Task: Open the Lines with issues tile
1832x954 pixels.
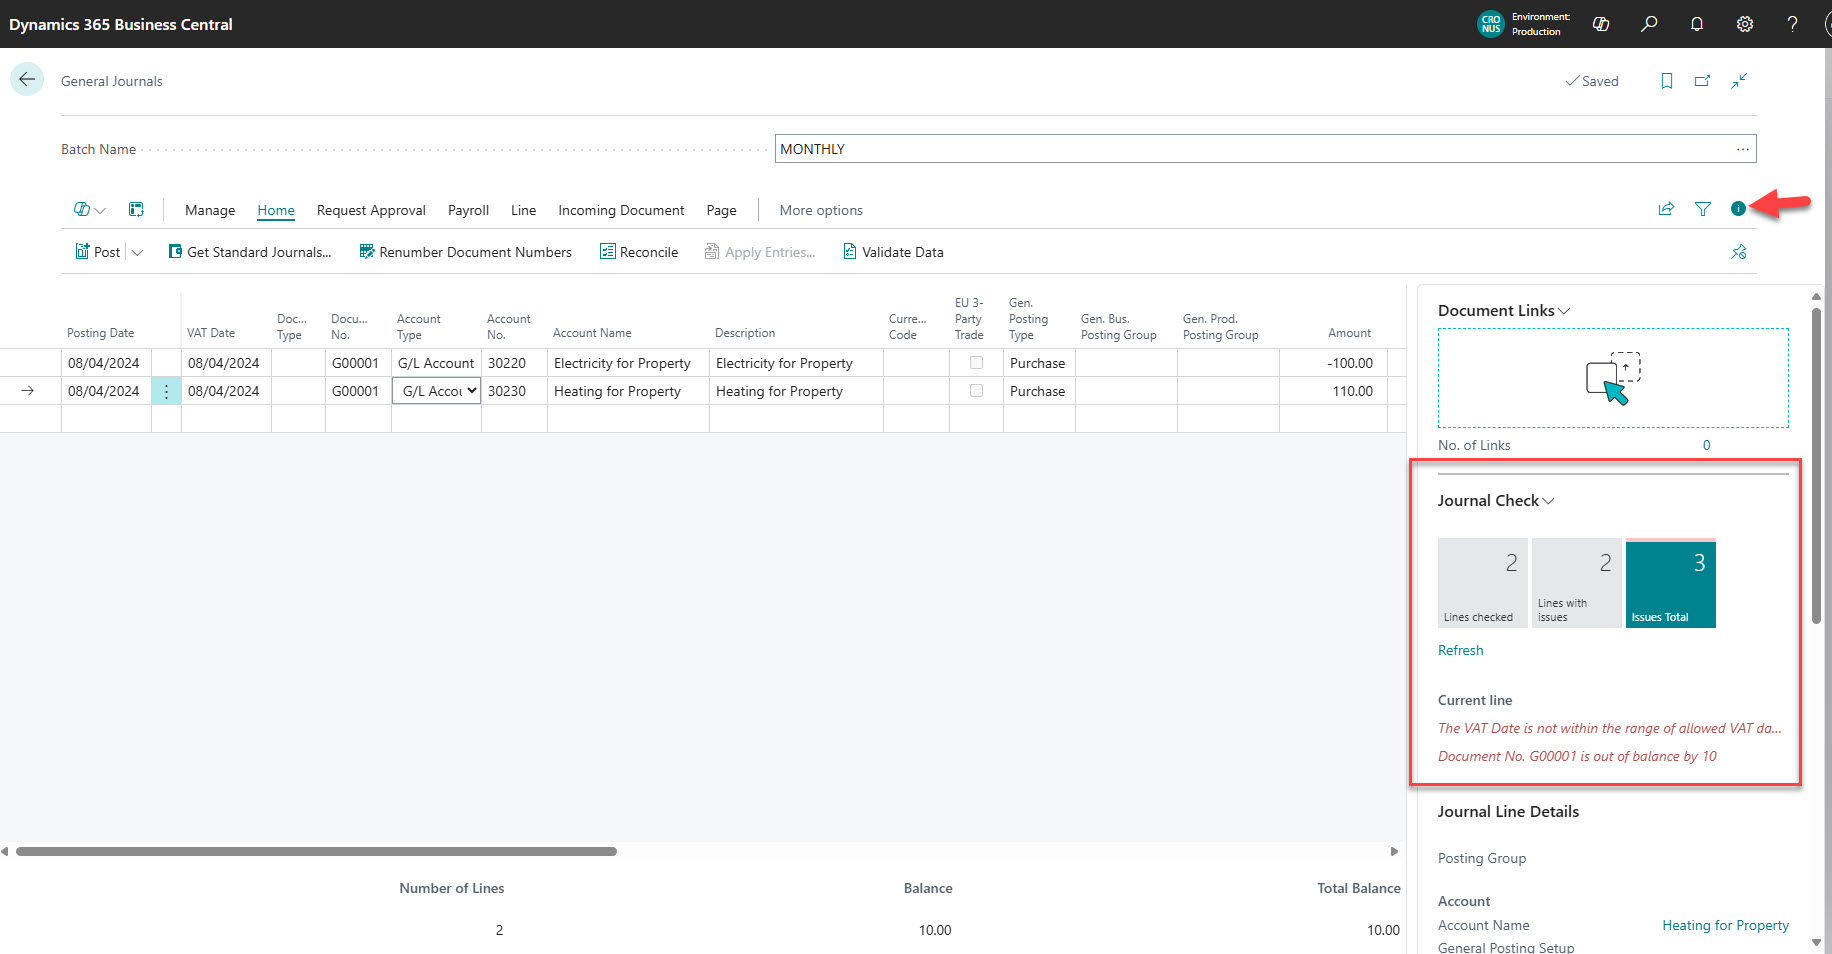Action: click(1576, 584)
